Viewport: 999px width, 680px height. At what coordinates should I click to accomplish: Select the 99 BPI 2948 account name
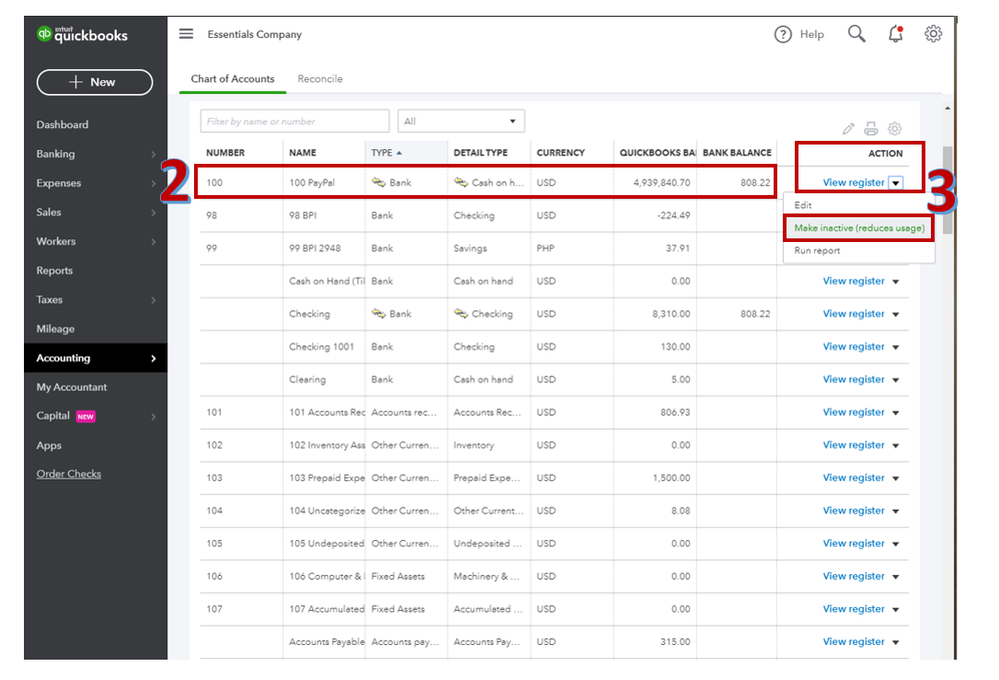pyautogui.click(x=315, y=249)
